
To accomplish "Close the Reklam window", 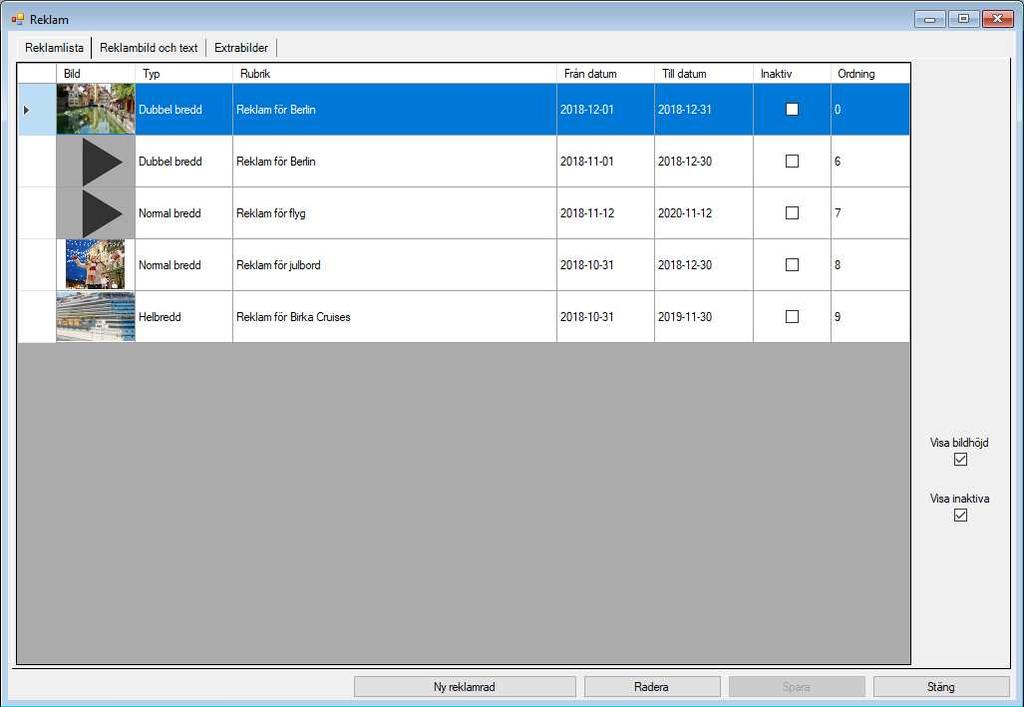I will tap(997, 19).
